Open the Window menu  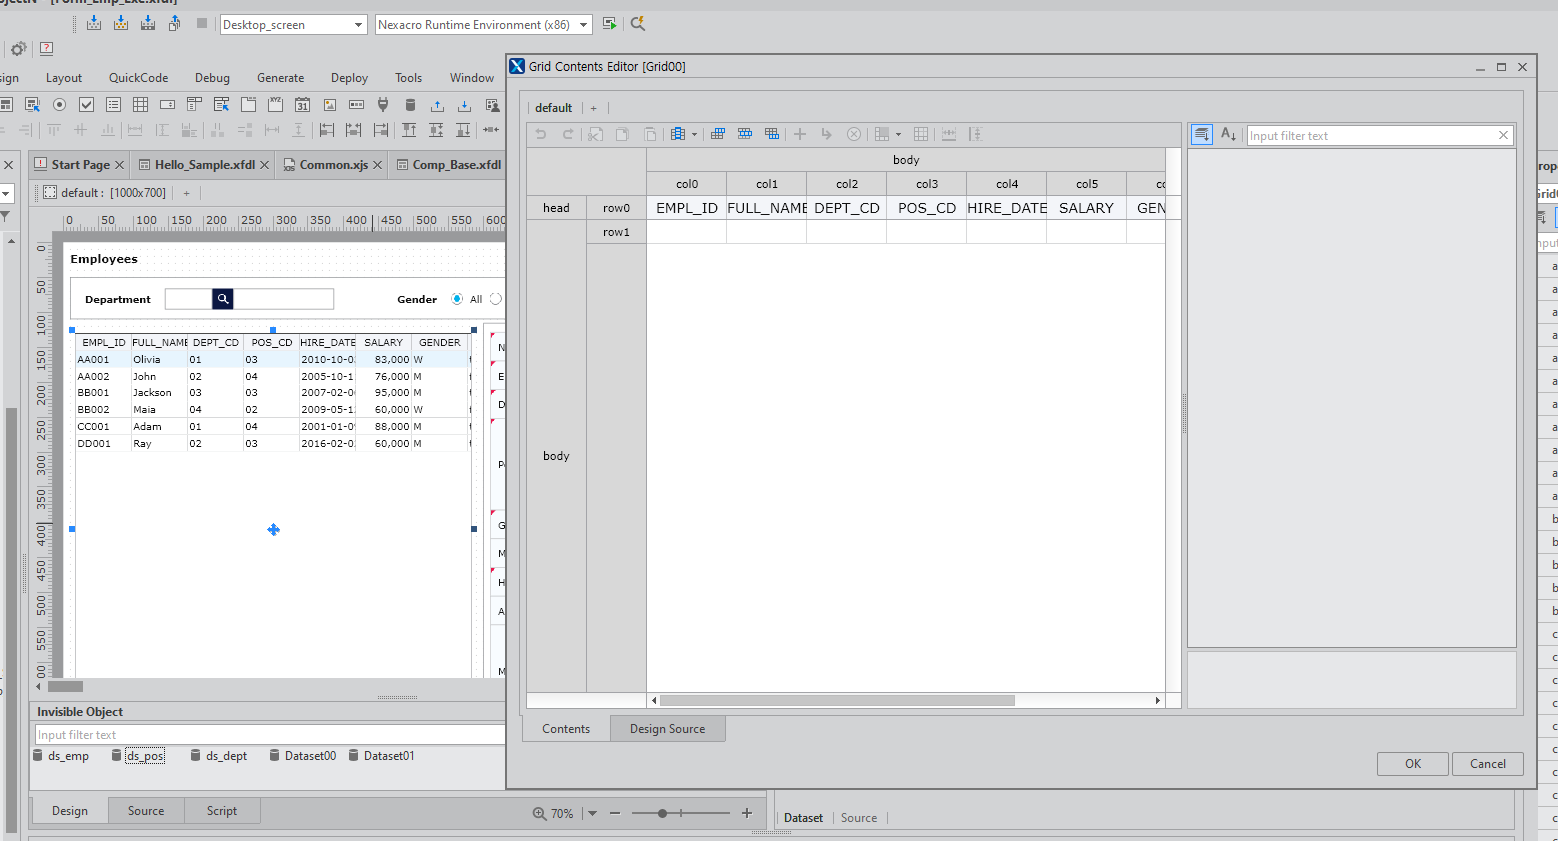coord(472,77)
